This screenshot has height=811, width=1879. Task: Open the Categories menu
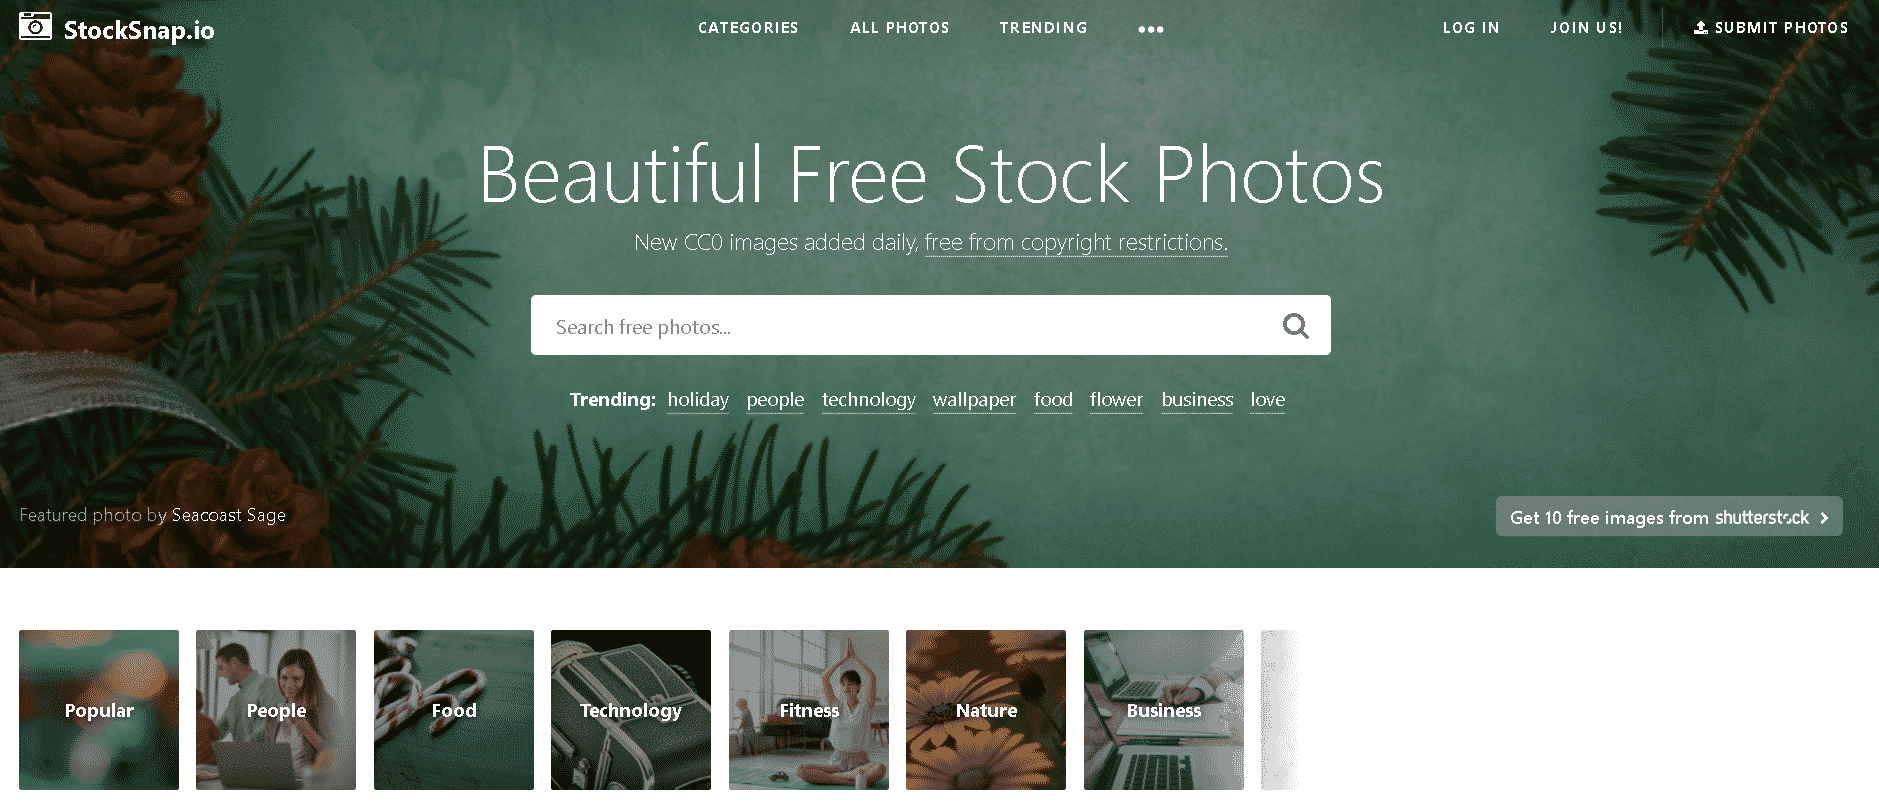748,28
